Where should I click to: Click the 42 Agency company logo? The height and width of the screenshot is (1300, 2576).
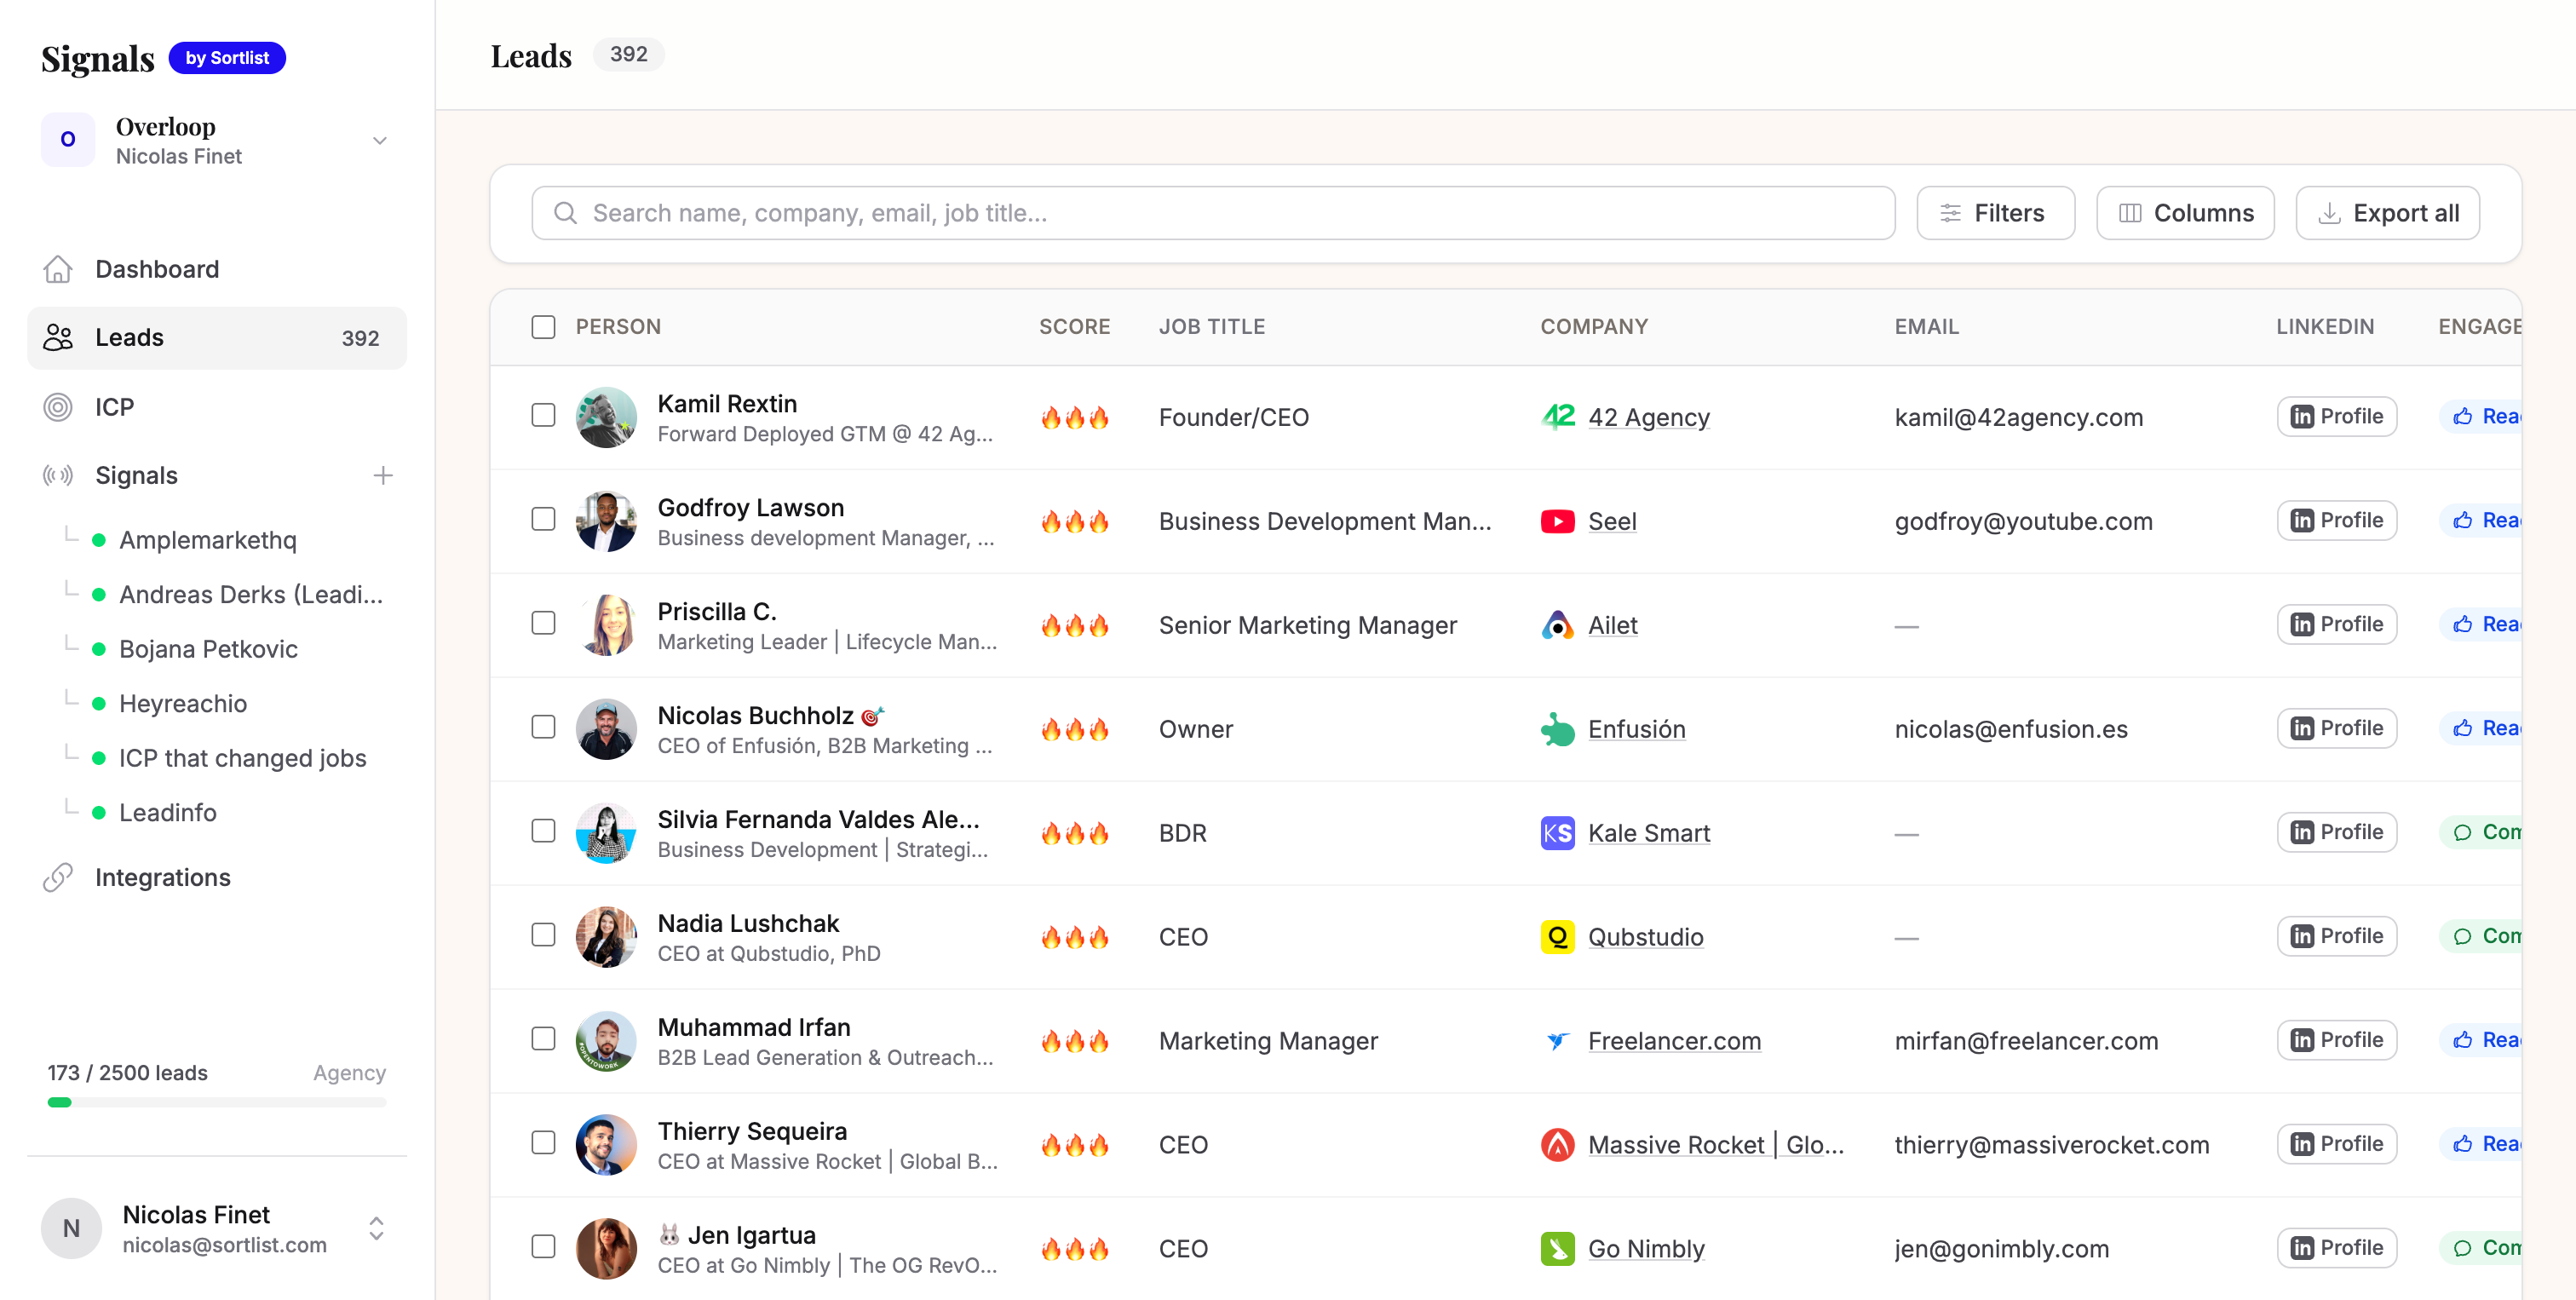(1558, 417)
